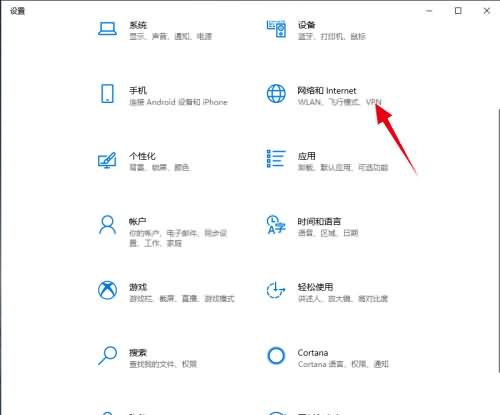Screen dimensions: 500x415
Task: Select the 搜索 category title
Action: 138,352
